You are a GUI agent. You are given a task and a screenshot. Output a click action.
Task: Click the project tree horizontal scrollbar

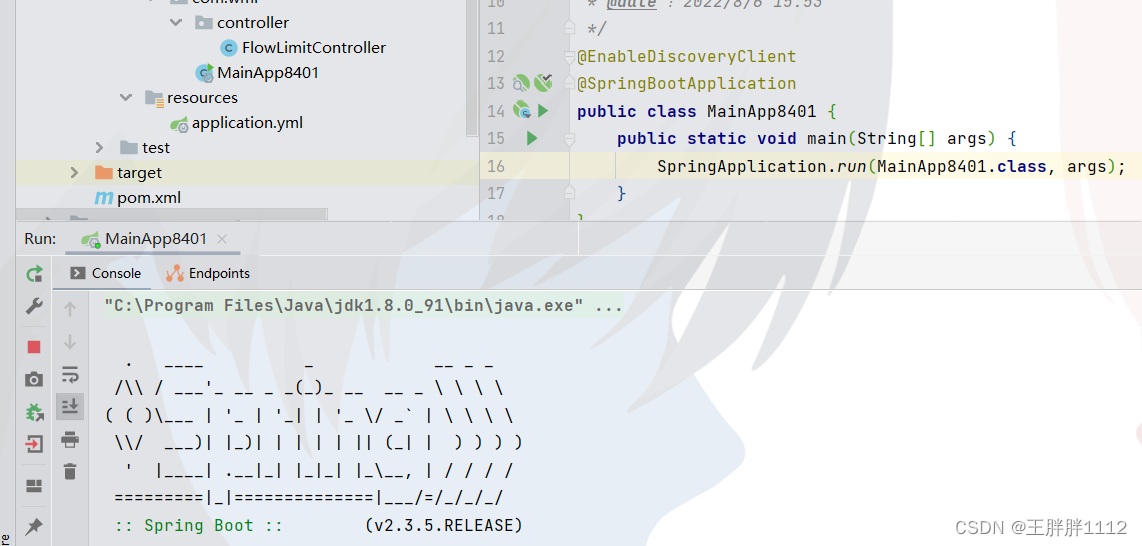(172, 214)
